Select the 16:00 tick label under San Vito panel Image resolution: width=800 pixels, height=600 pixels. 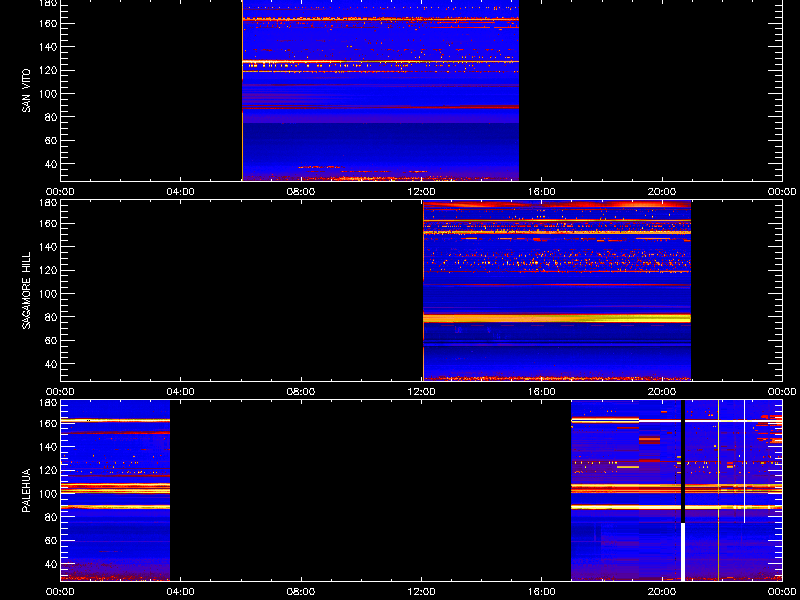pyautogui.click(x=542, y=192)
